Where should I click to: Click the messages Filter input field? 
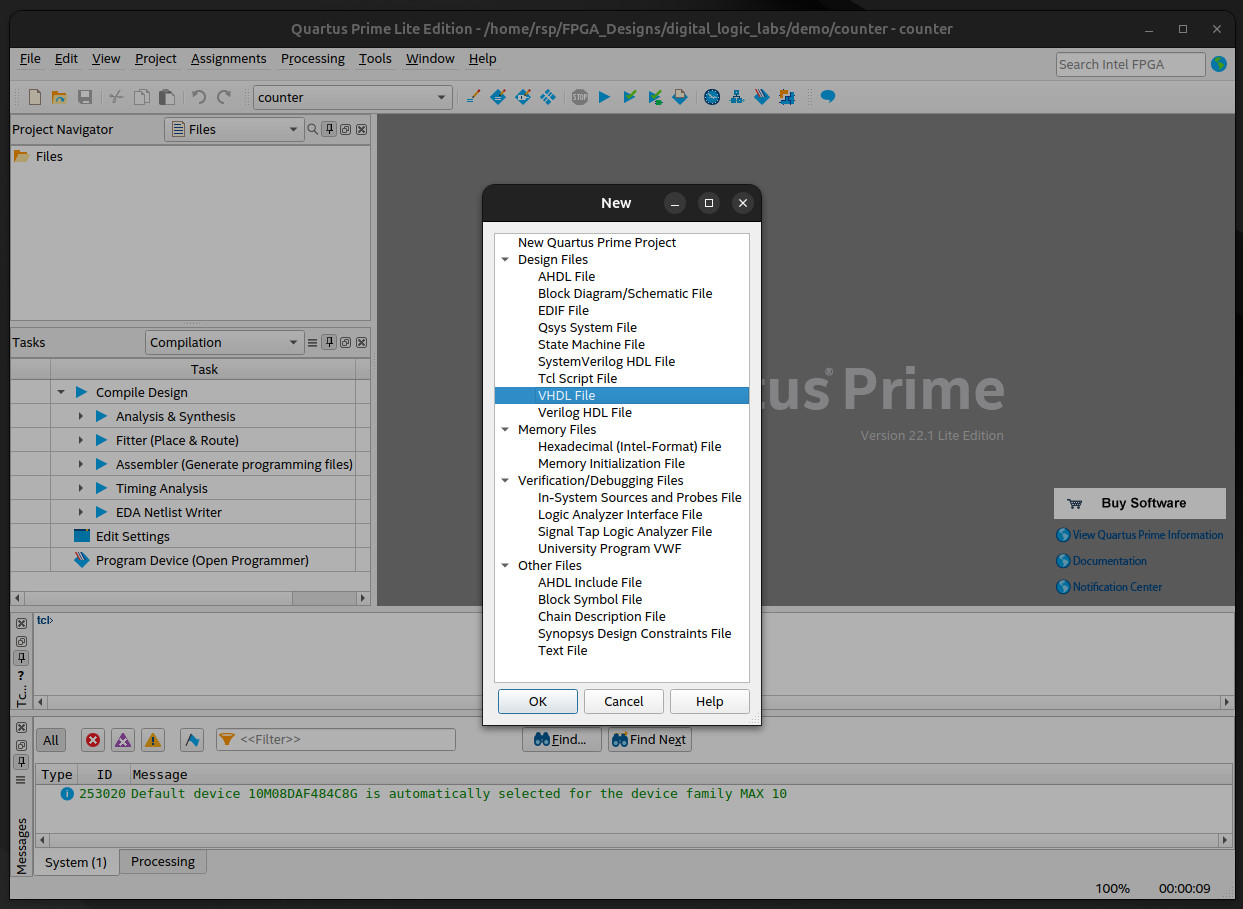(345, 740)
